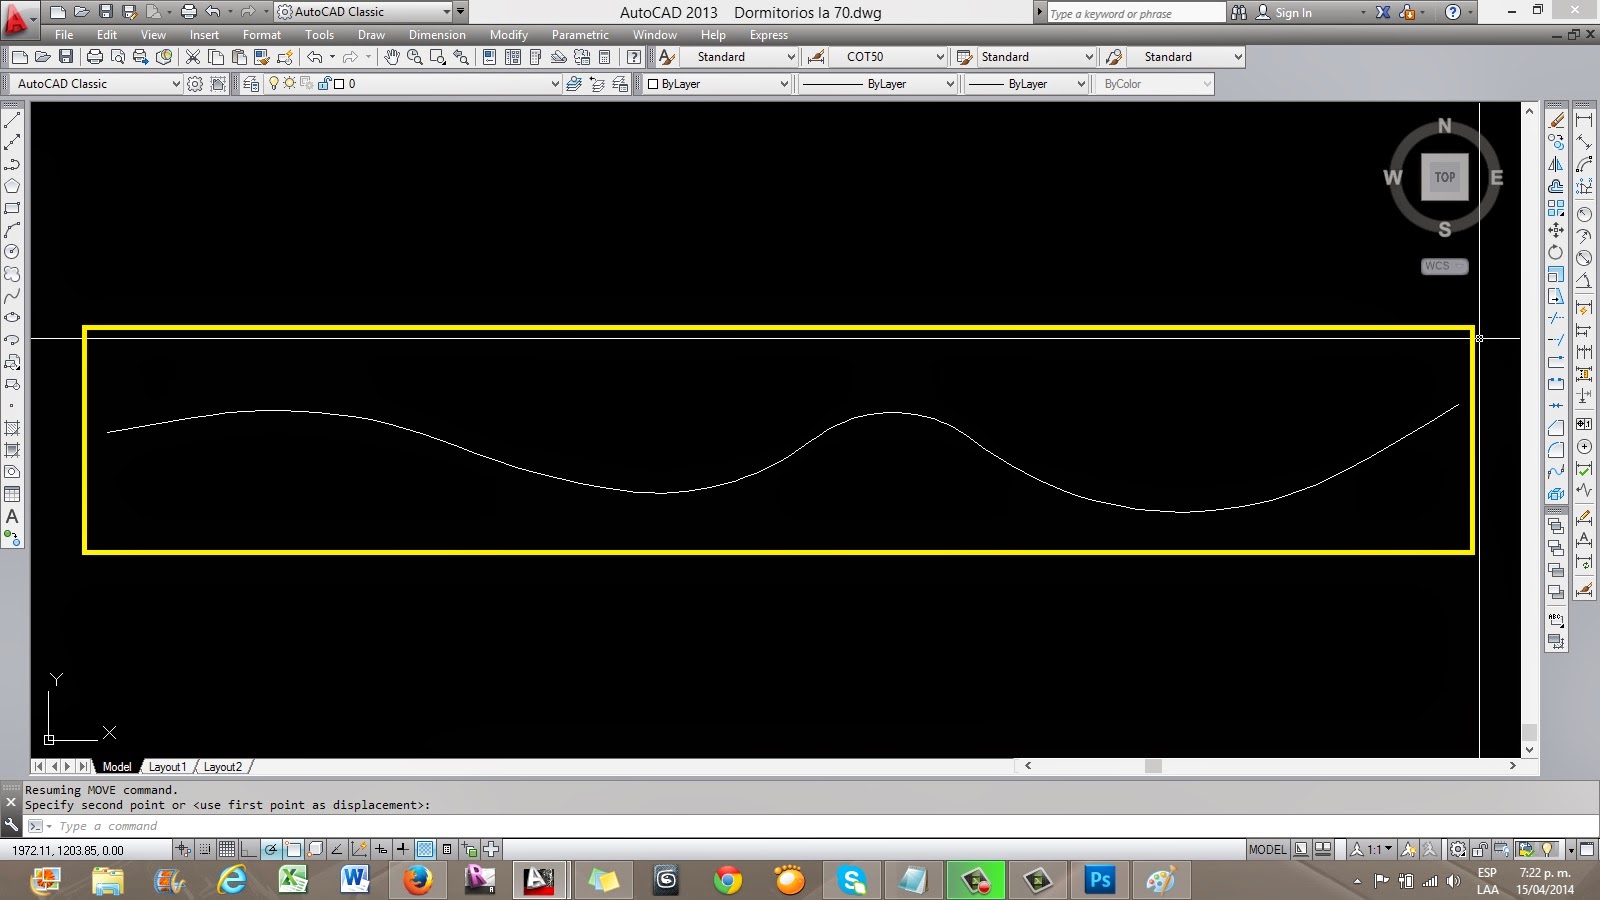Open Photoshop from the taskbar
Viewport: 1600px width, 900px height.
(x=1099, y=880)
